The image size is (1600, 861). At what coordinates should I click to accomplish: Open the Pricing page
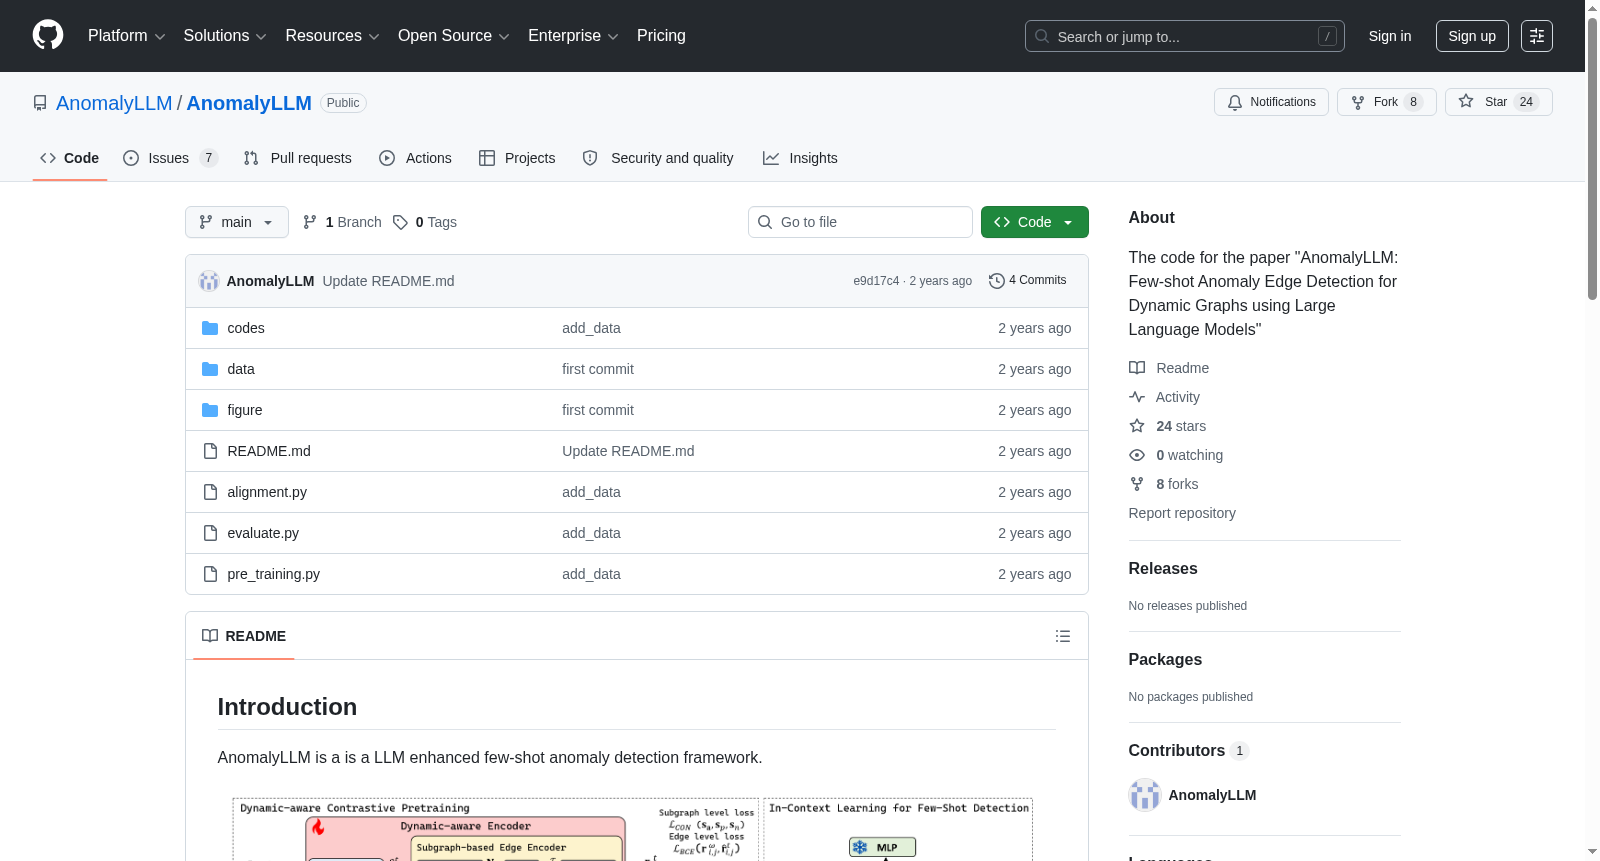pos(661,36)
